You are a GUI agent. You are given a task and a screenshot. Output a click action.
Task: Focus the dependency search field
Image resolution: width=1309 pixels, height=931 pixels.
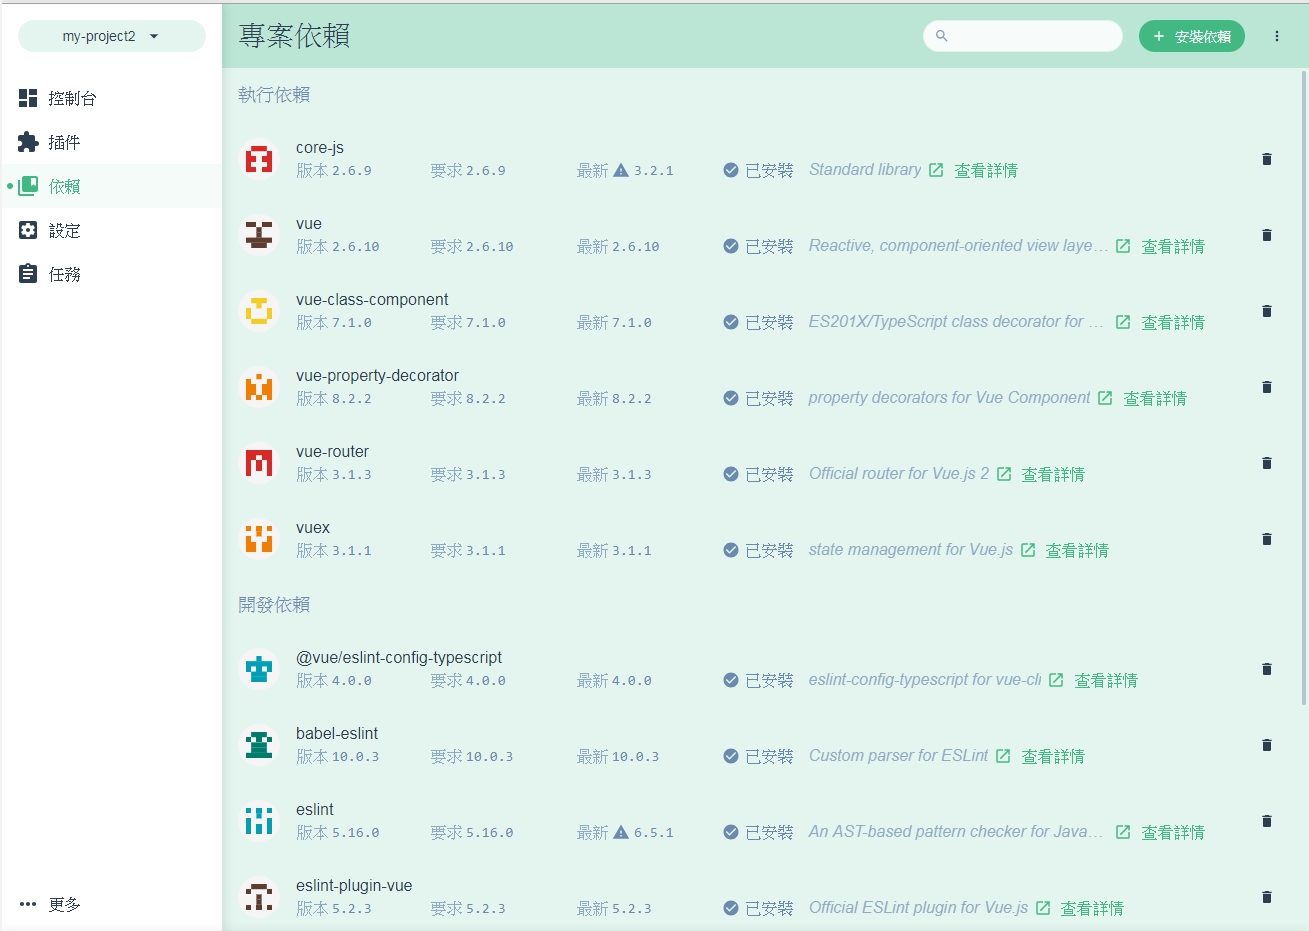click(x=1022, y=36)
